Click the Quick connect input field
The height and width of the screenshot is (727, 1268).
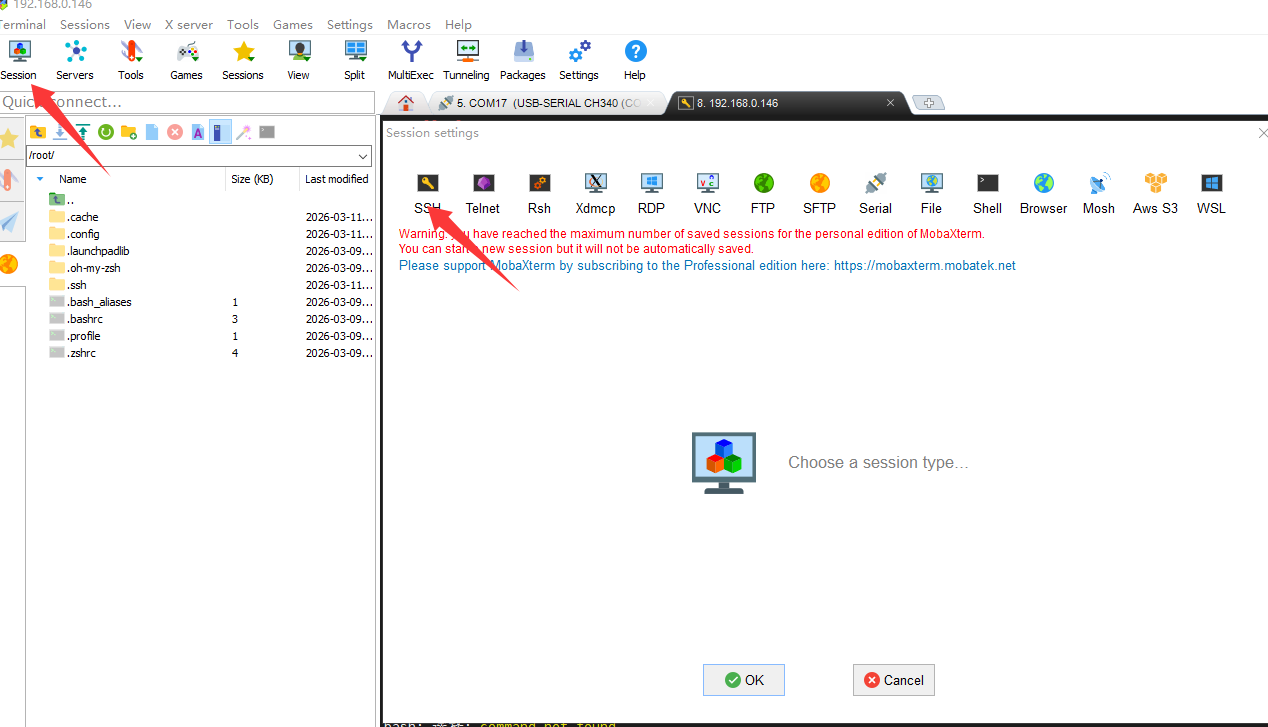click(x=187, y=102)
